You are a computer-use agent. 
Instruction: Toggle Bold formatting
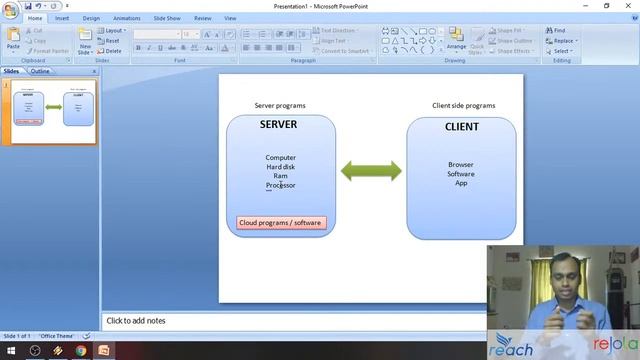138,48
